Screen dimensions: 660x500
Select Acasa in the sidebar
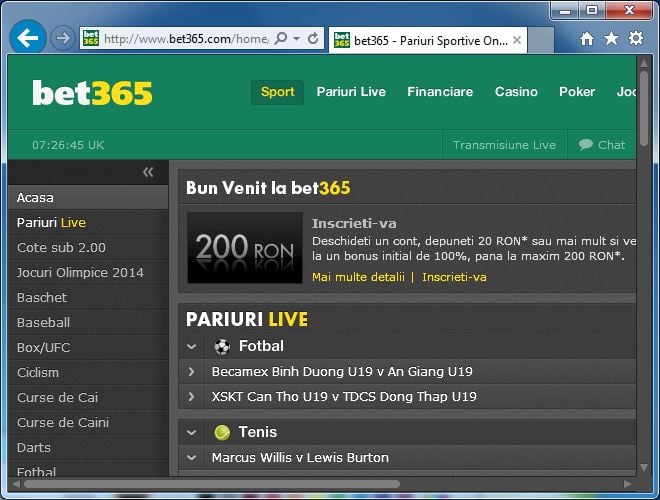88,197
